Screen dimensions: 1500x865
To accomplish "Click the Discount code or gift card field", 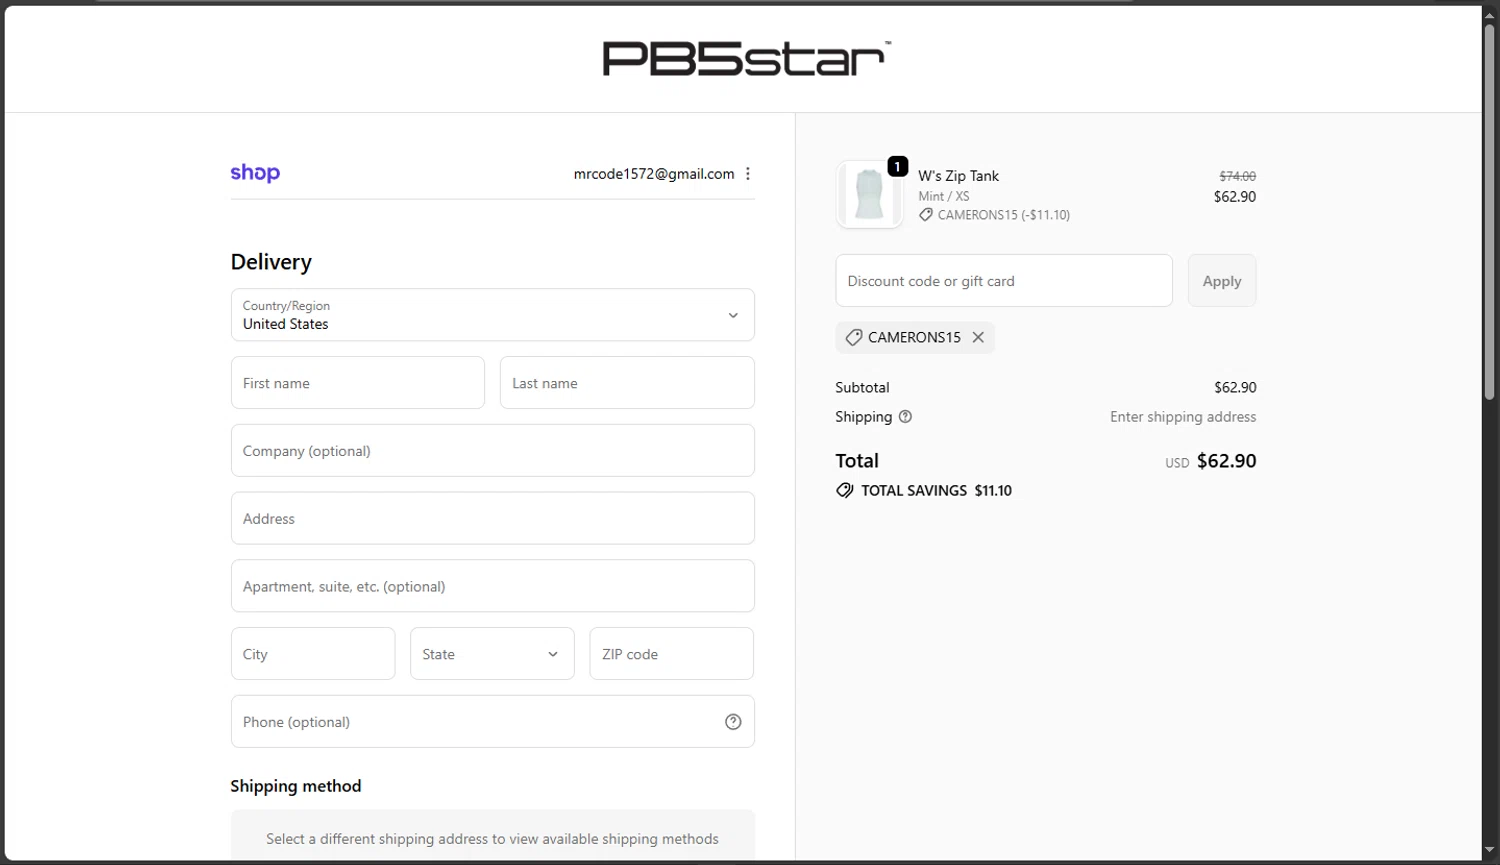I will coord(1004,281).
